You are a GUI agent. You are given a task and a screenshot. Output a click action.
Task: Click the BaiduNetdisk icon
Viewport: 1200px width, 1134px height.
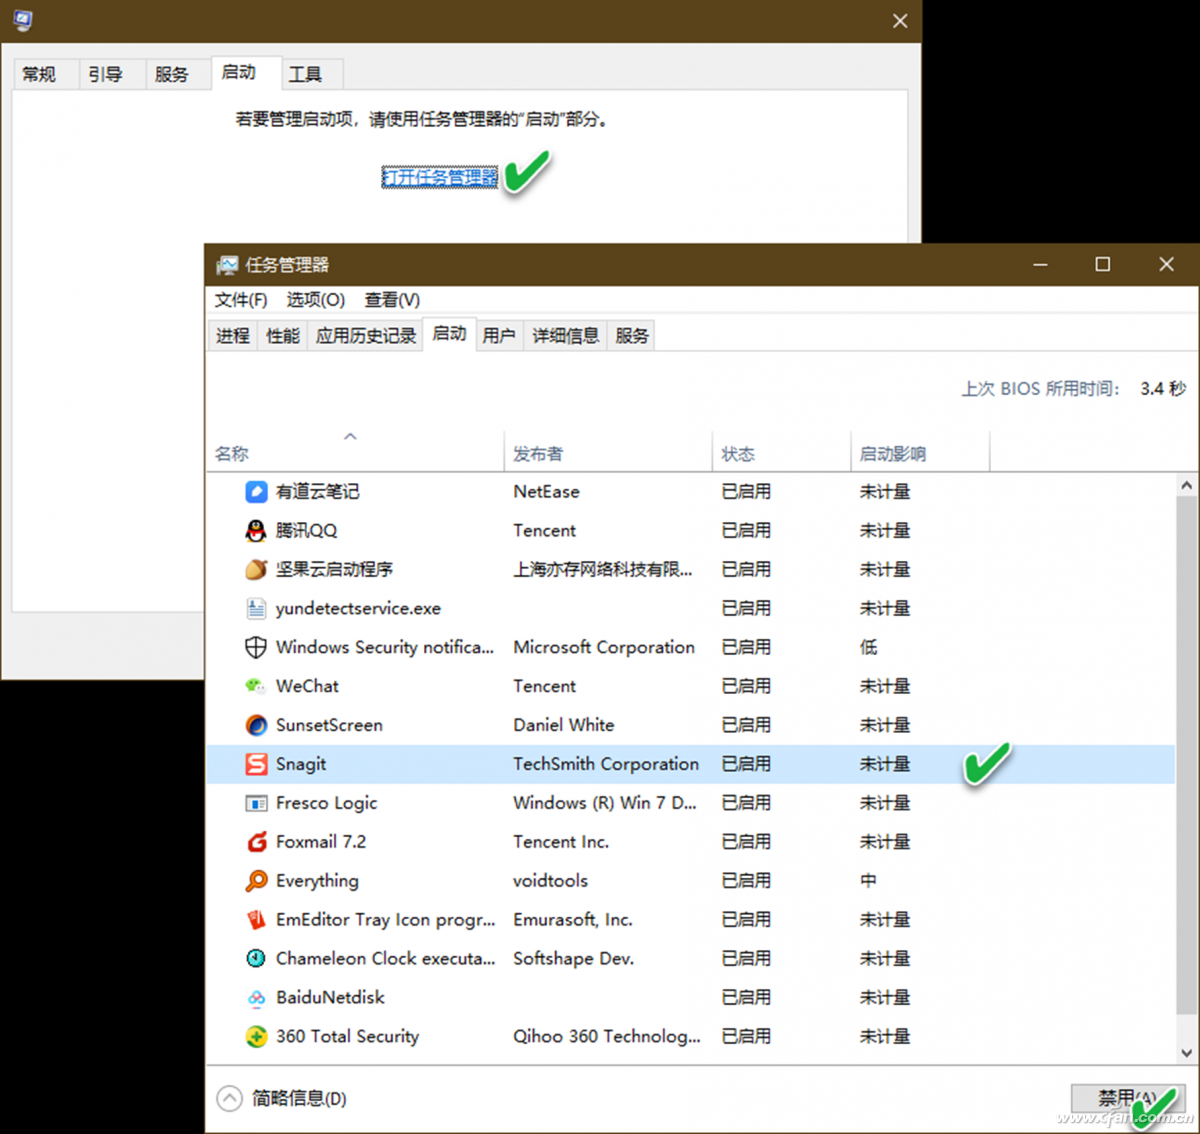[x=256, y=997]
